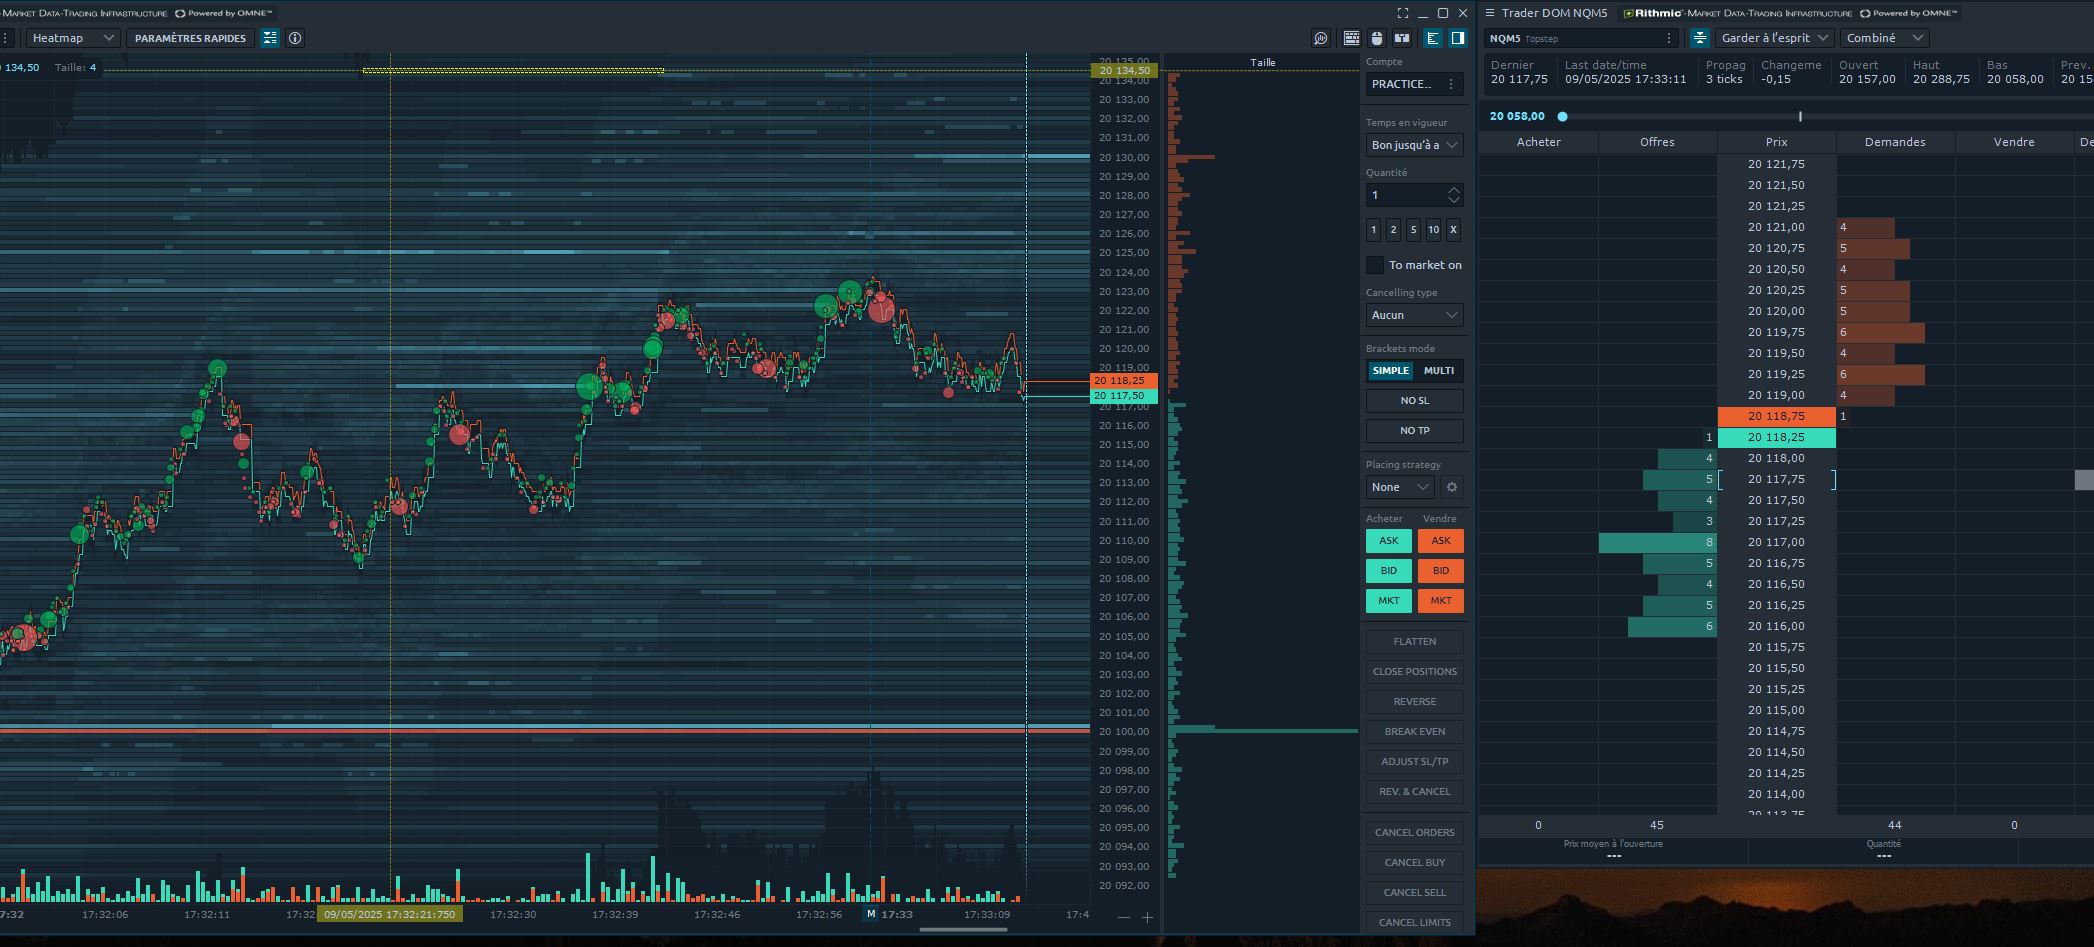Click the green buy MKT button
This screenshot has width=2094, height=947.
tap(1389, 601)
